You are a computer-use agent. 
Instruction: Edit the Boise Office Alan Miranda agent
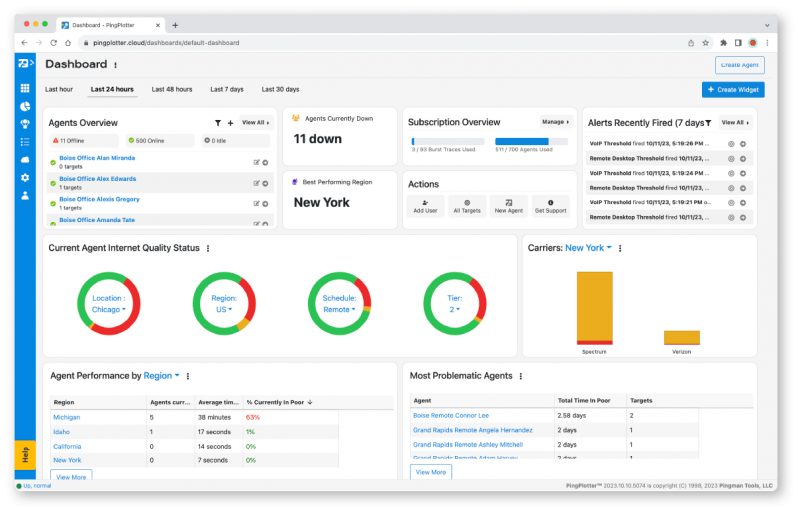pyautogui.click(x=257, y=162)
